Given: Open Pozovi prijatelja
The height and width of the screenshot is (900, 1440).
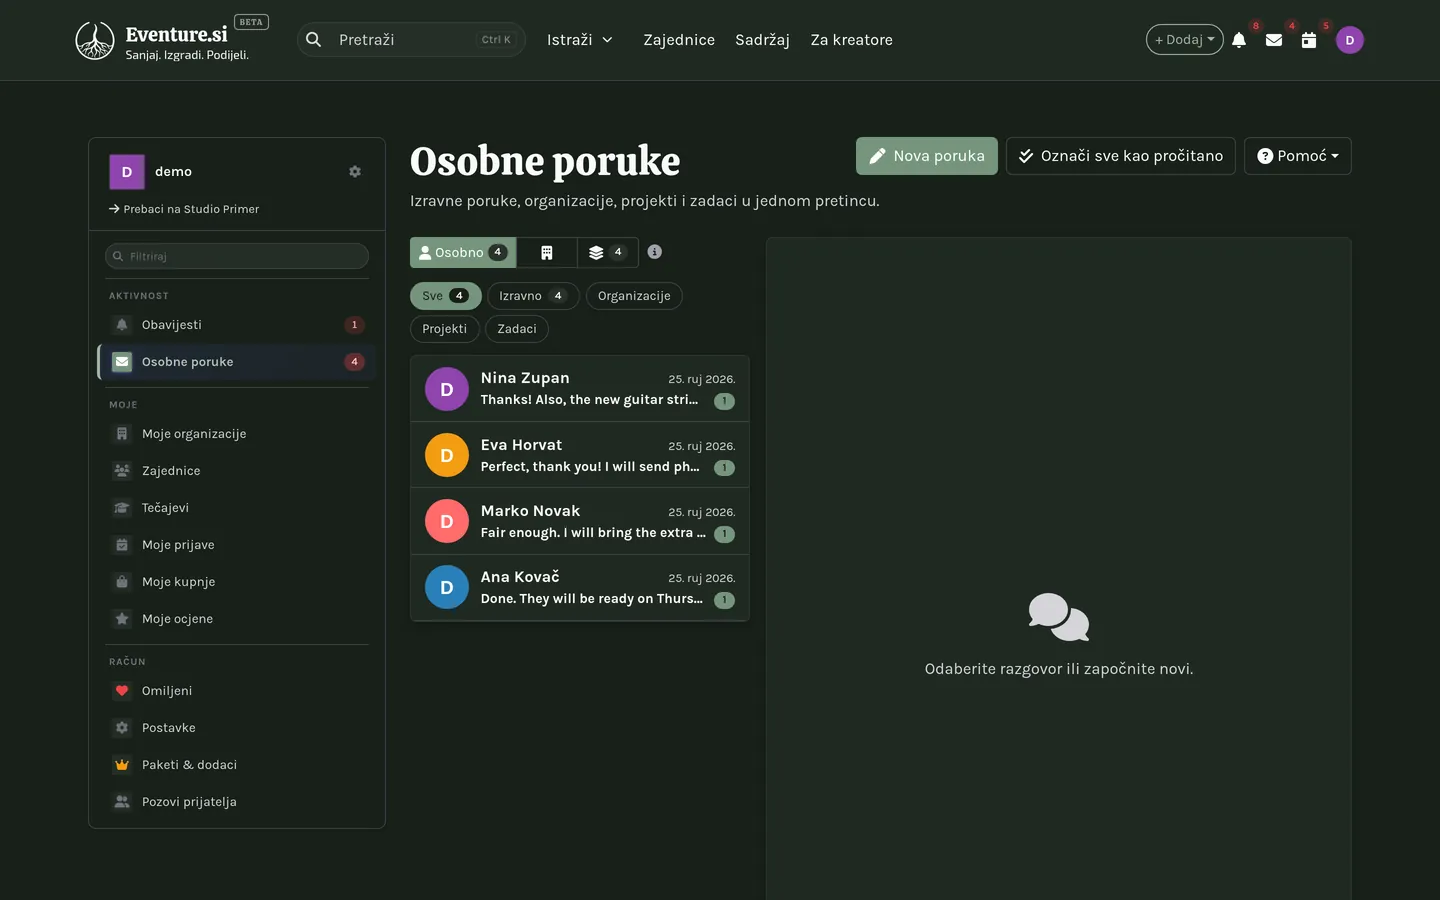Looking at the screenshot, I should 236,802.
